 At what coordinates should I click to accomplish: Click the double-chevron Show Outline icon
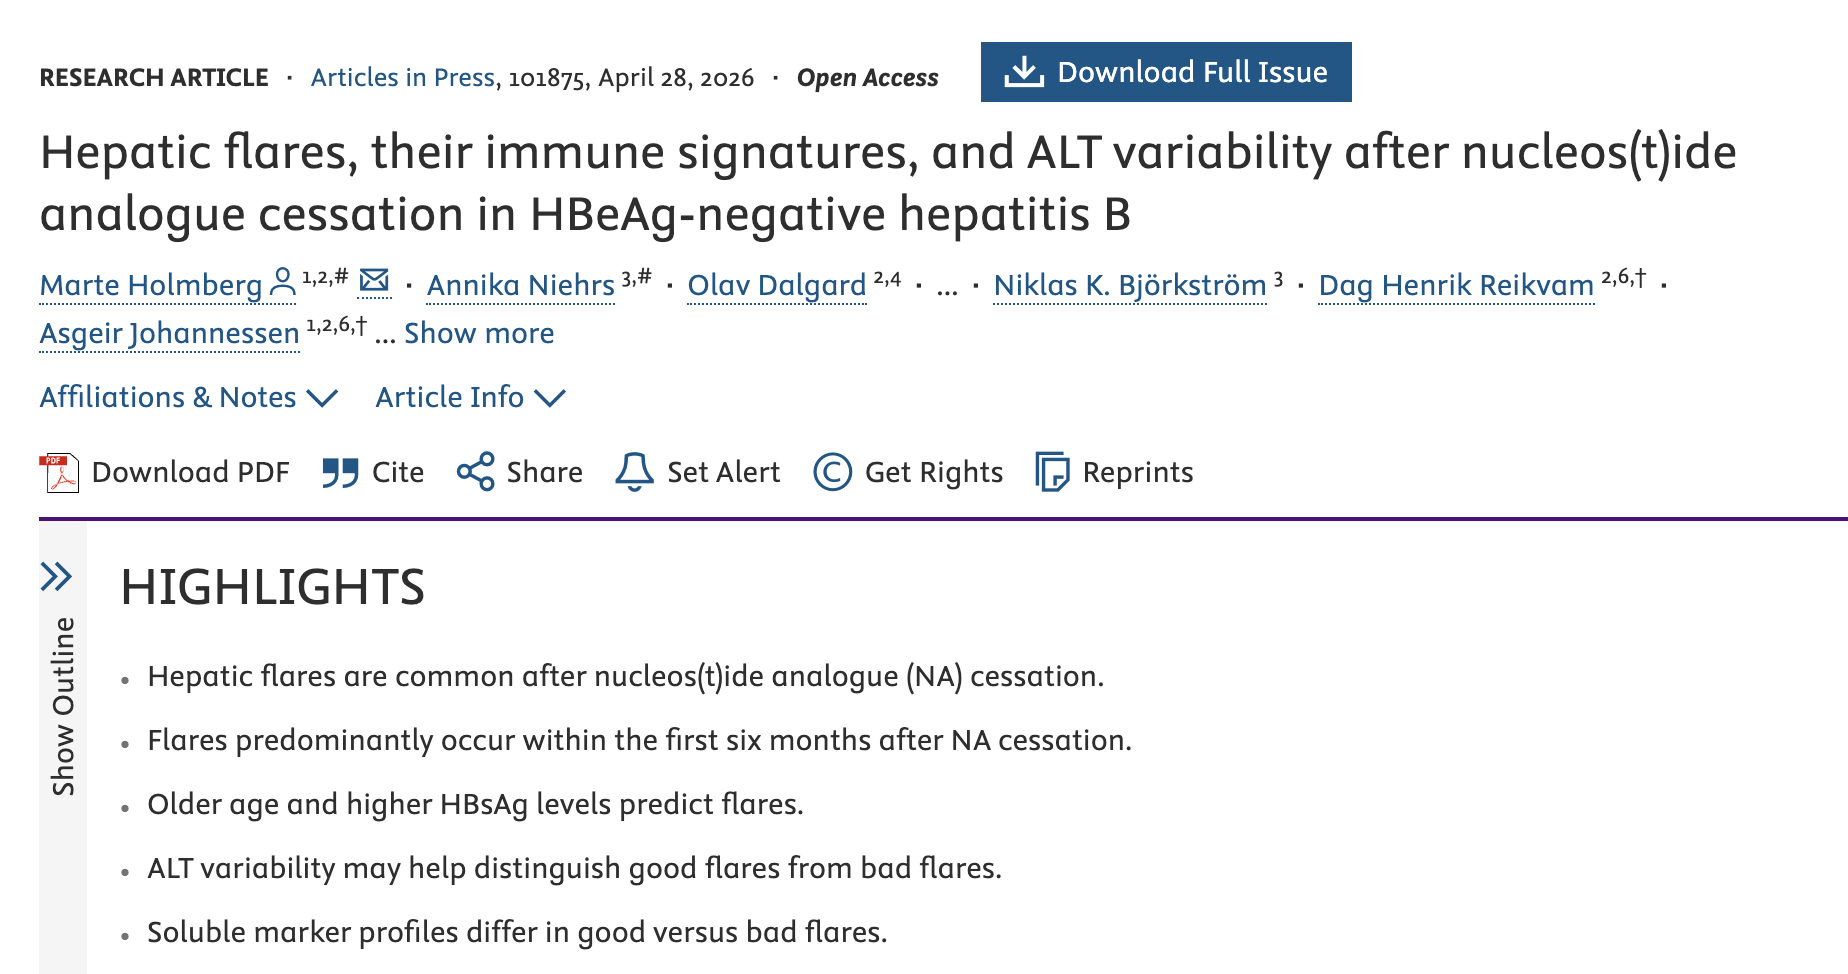tap(57, 577)
